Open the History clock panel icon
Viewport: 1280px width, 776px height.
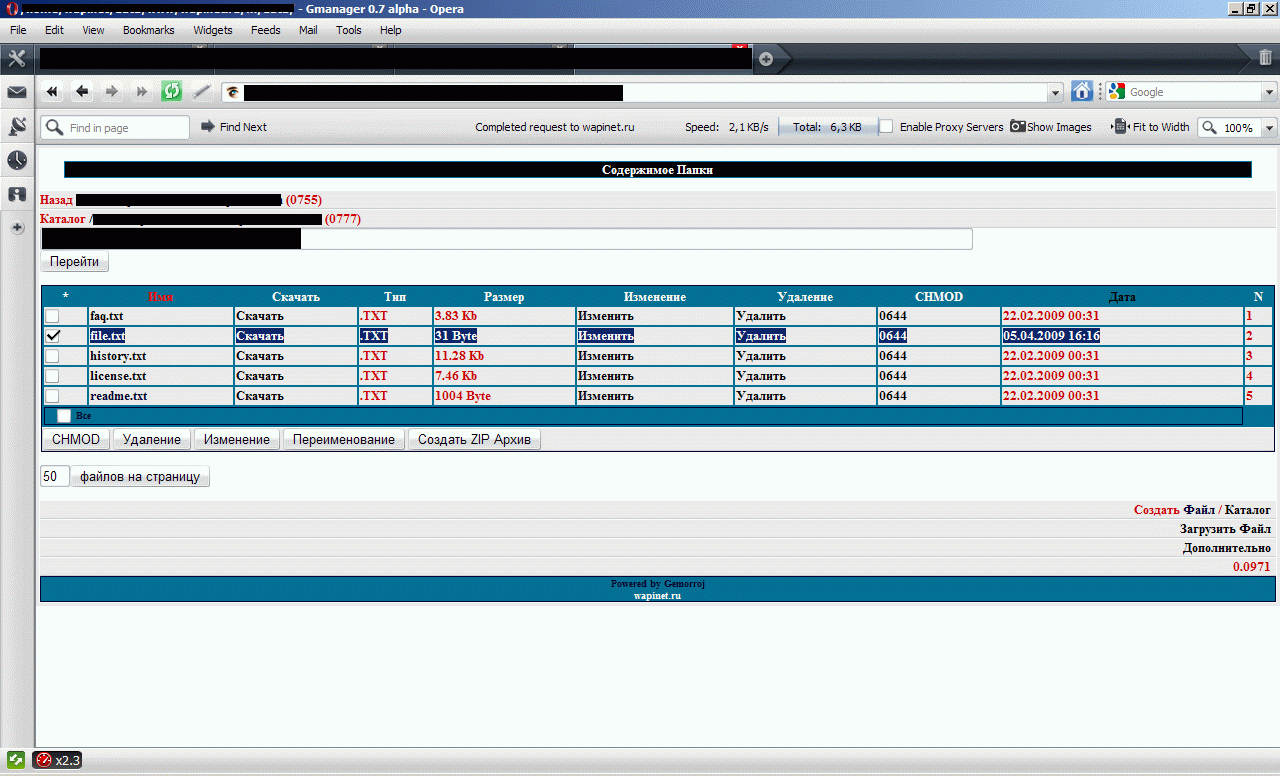[x=17, y=160]
